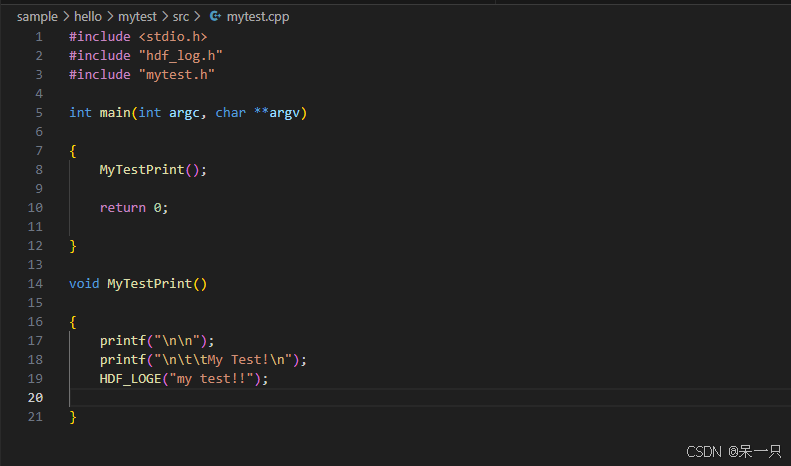Place cursor on empty line 20
The width and height of the screenshot is (791, 466).
point(430,397)
